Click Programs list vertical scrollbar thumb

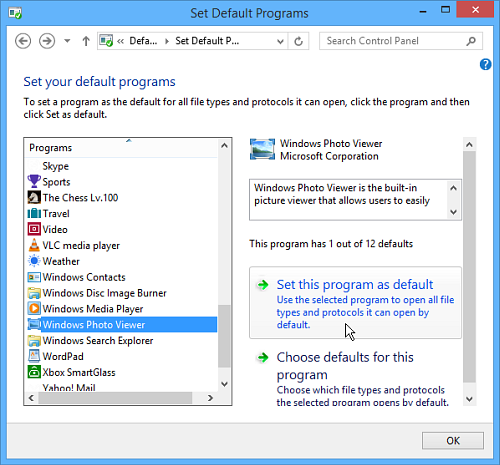224,336
